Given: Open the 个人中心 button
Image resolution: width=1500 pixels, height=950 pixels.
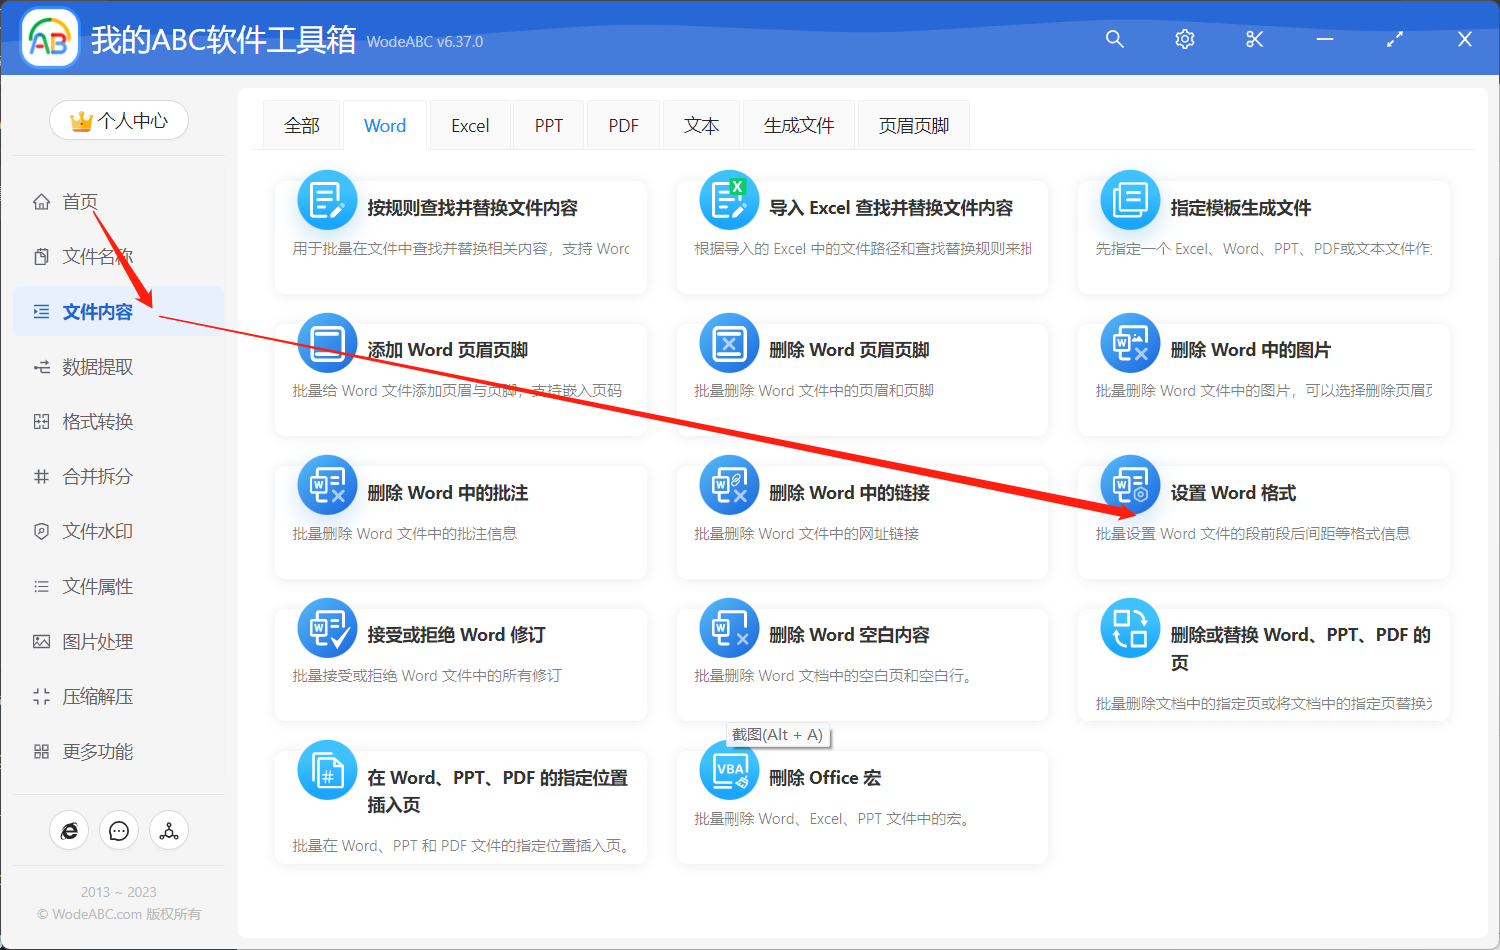Looking at the screenshot, I should (119, 120).
